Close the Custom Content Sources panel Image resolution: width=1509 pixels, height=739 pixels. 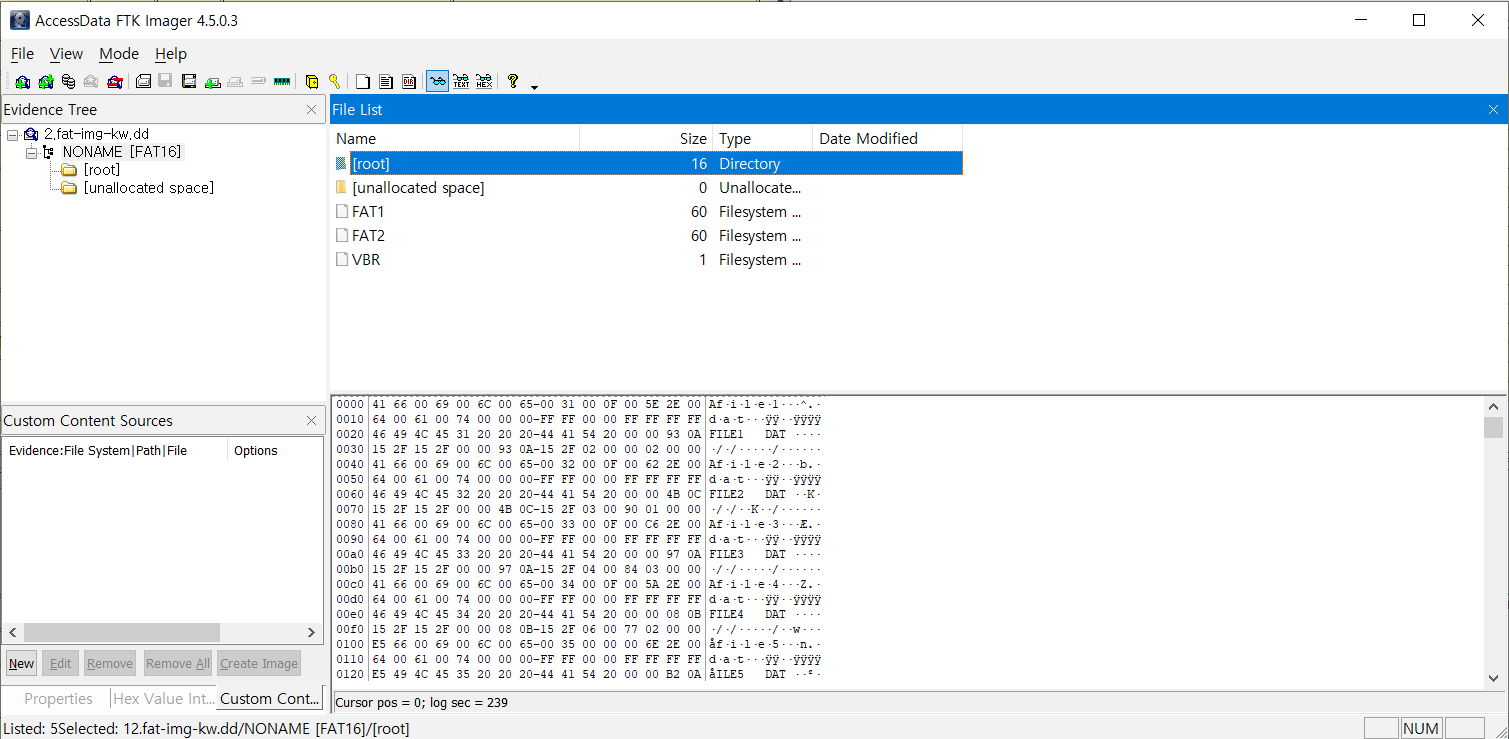click(311, 421)
